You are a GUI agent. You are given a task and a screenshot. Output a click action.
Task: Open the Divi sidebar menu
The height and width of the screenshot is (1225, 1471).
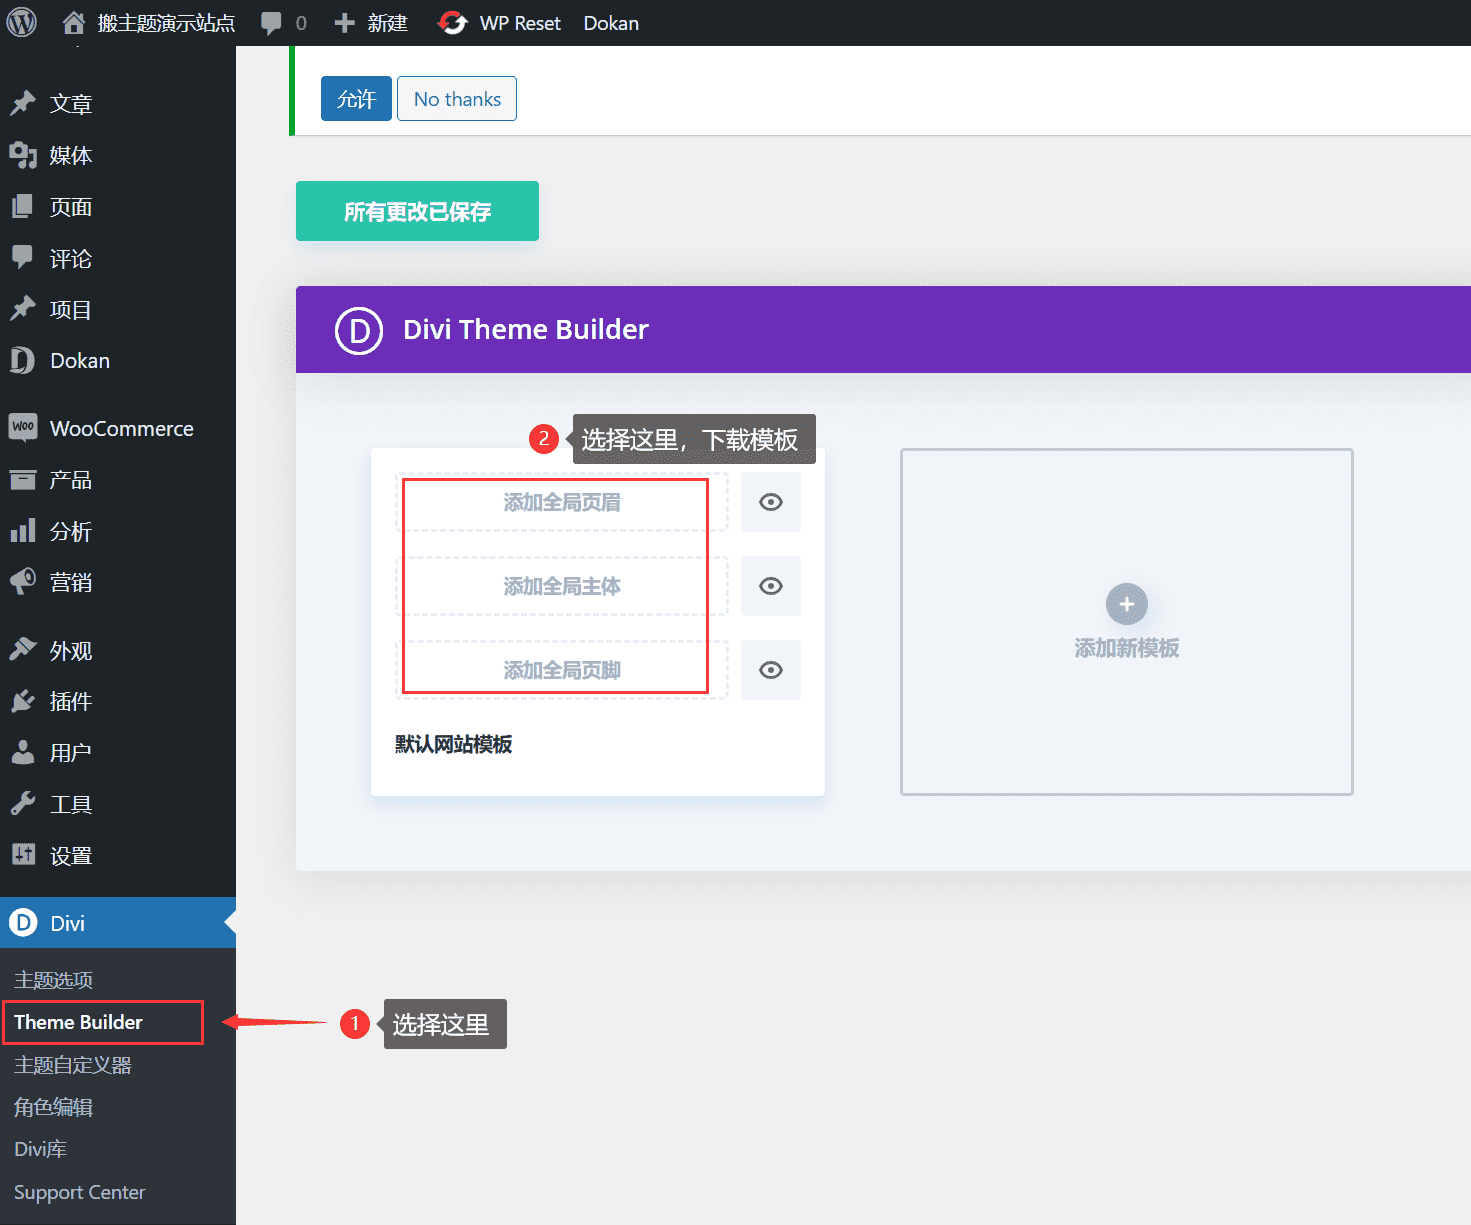(x=118, y=923)
